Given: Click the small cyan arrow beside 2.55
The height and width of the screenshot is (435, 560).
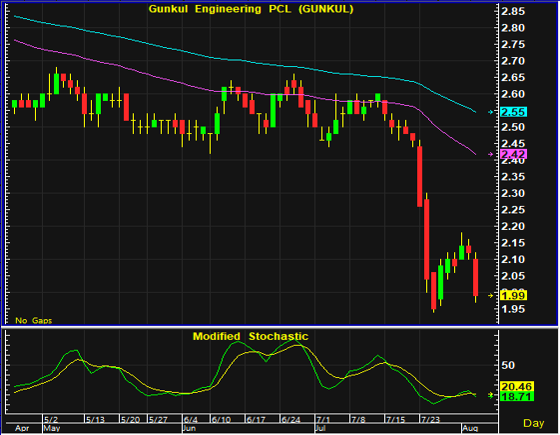Looking at the screenshot, I should pos(491,112).
